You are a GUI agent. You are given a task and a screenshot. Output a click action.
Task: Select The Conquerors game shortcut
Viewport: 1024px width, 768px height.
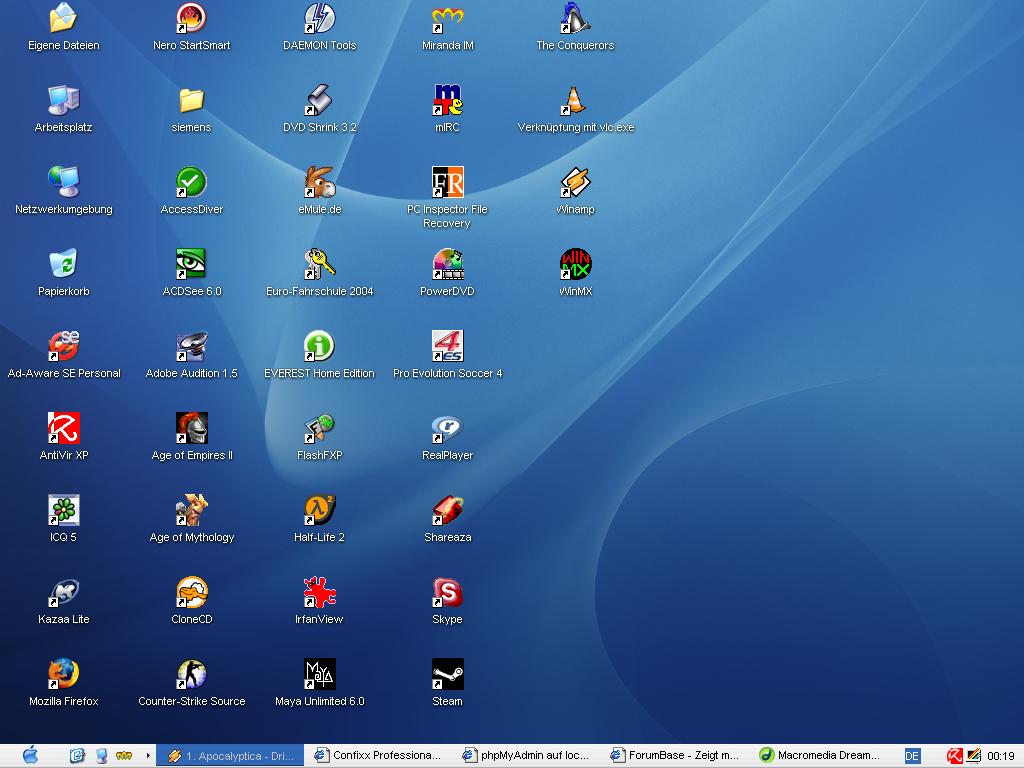coord(575,18)
